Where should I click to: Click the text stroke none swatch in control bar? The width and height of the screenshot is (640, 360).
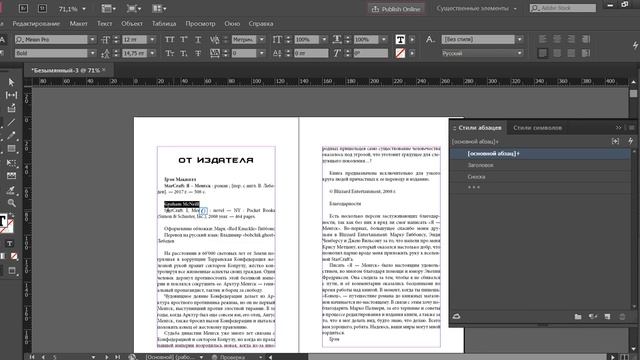(400, 53)
